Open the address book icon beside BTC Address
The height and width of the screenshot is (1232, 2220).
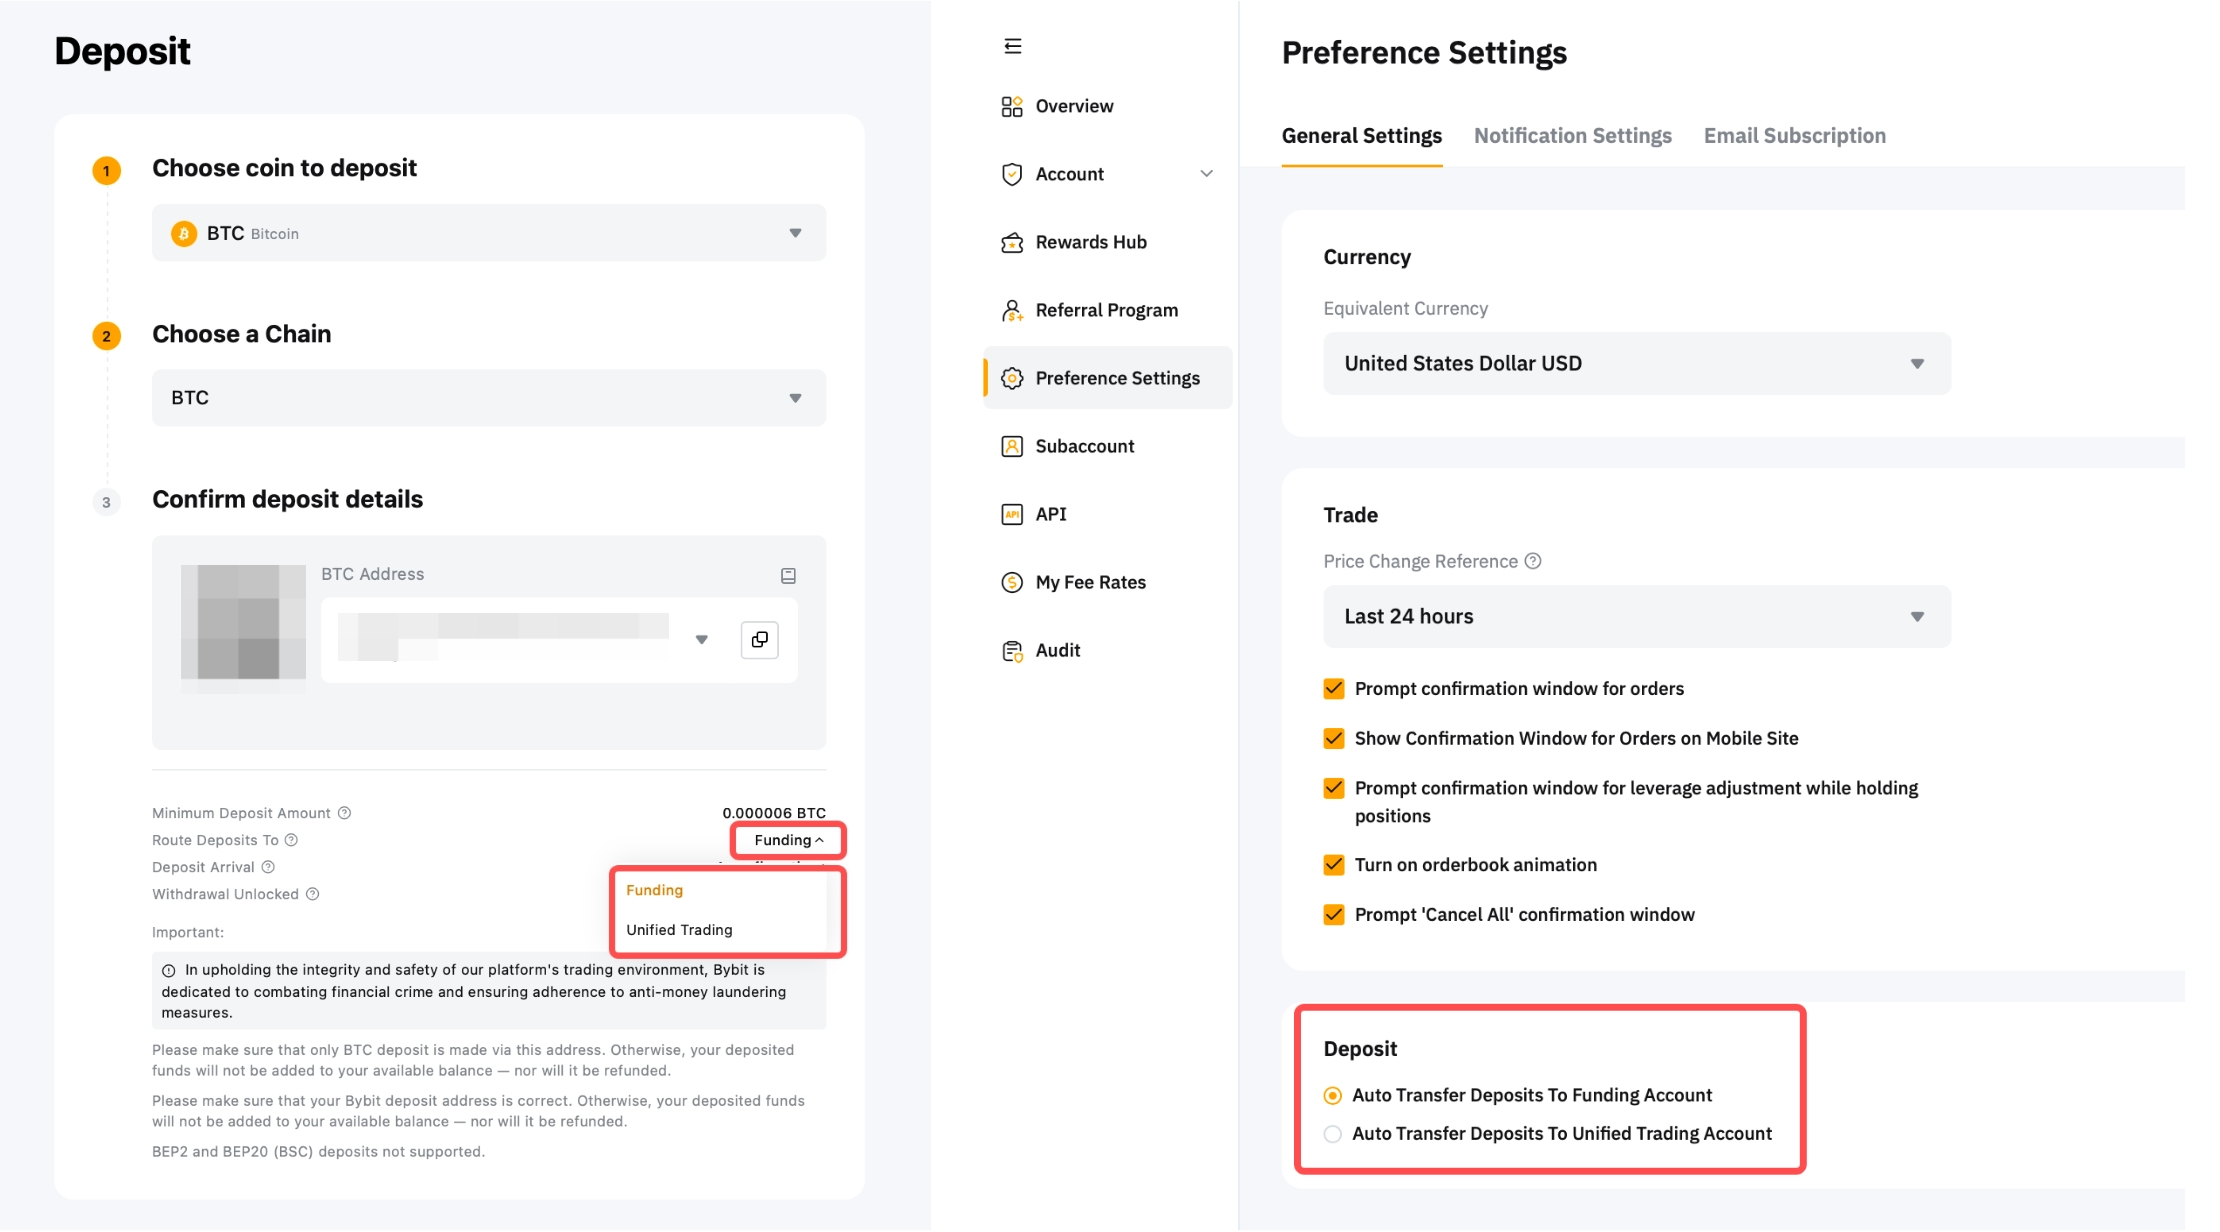[x=788, y=576]
